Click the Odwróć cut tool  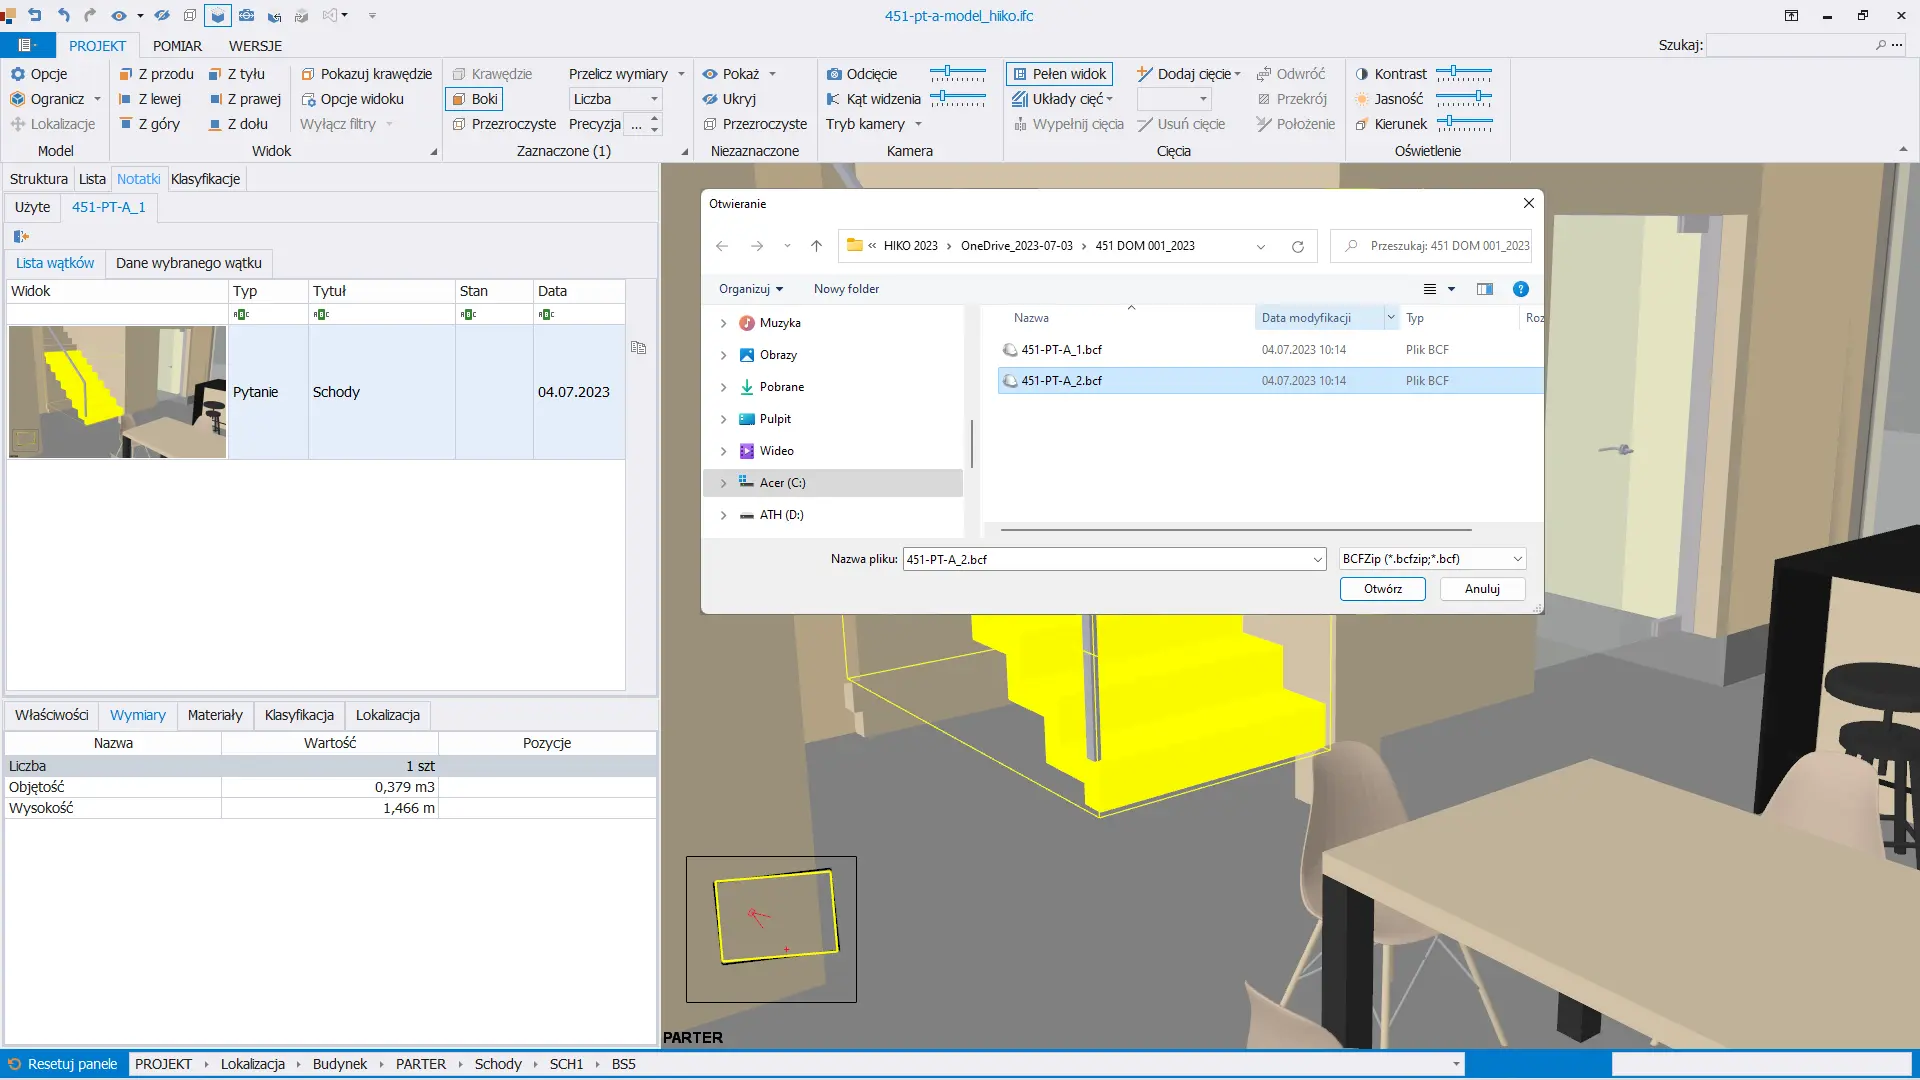pos(1290,74)
